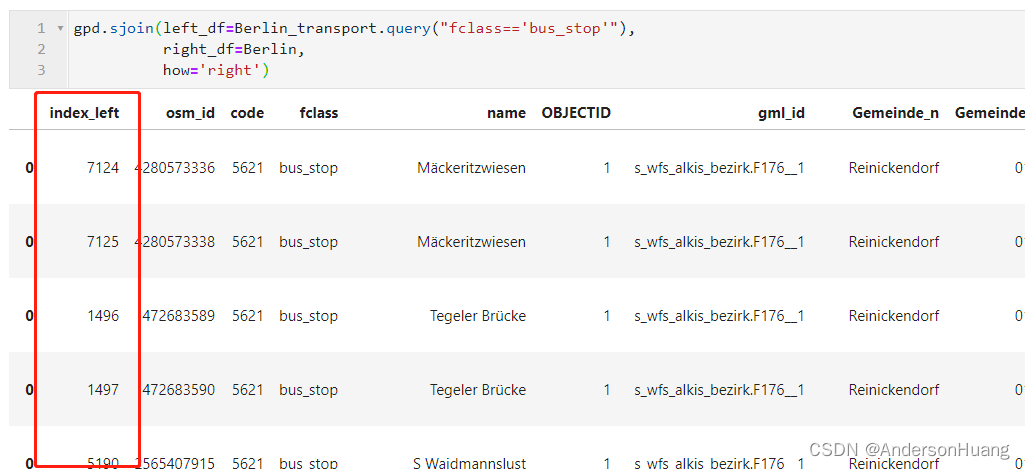Screen dimensions: 1025x469
Task: Collapse the code cell fold arrow
Action: [60, 29]
